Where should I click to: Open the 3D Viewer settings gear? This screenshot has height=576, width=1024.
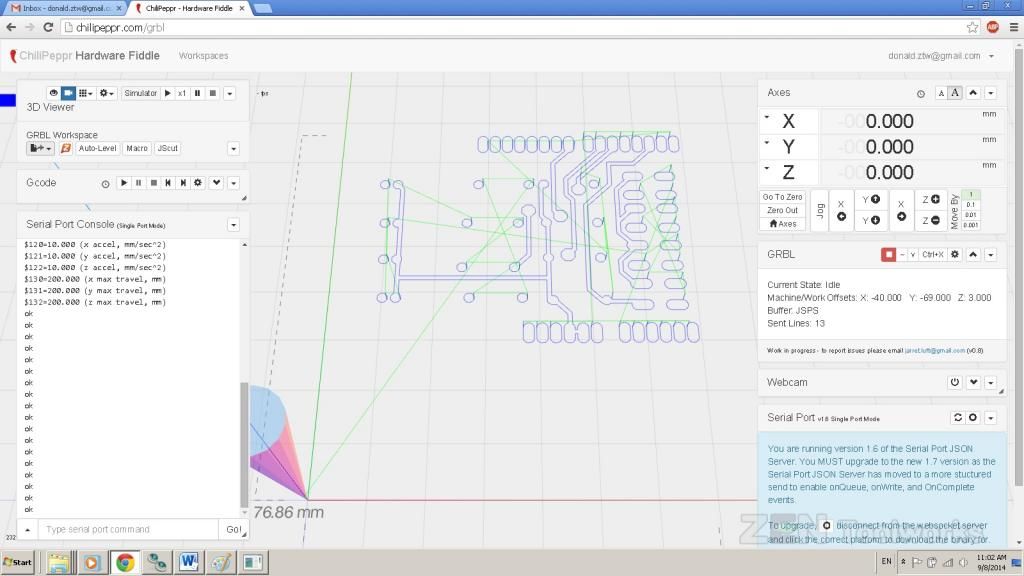(104, 93)
